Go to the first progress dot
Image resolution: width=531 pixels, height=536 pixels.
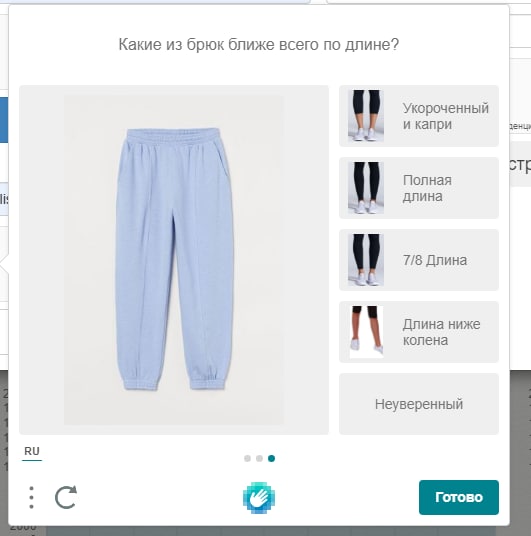247,458
